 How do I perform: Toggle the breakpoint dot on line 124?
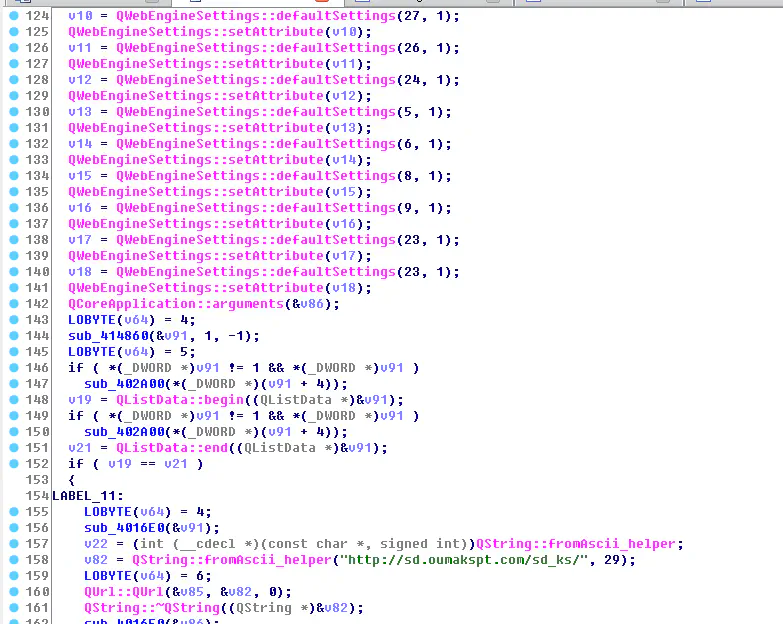point(13,16)
